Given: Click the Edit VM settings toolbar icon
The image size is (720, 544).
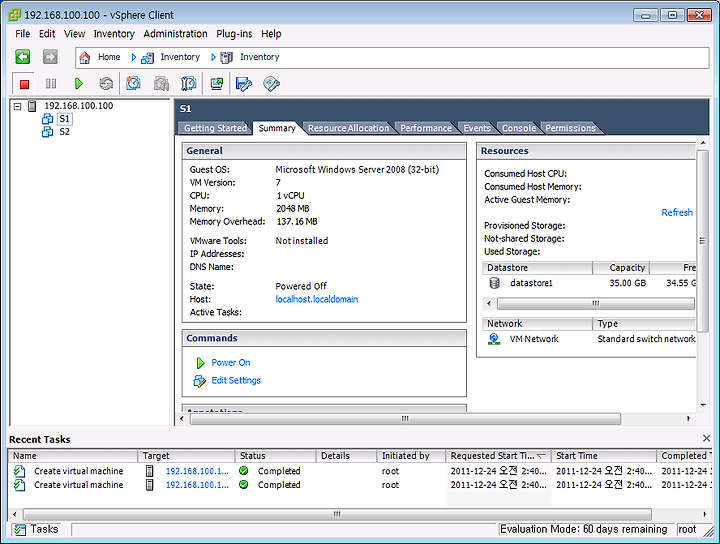Looking at the screenshot, I should pyautogui.click(x=243, y=84).
